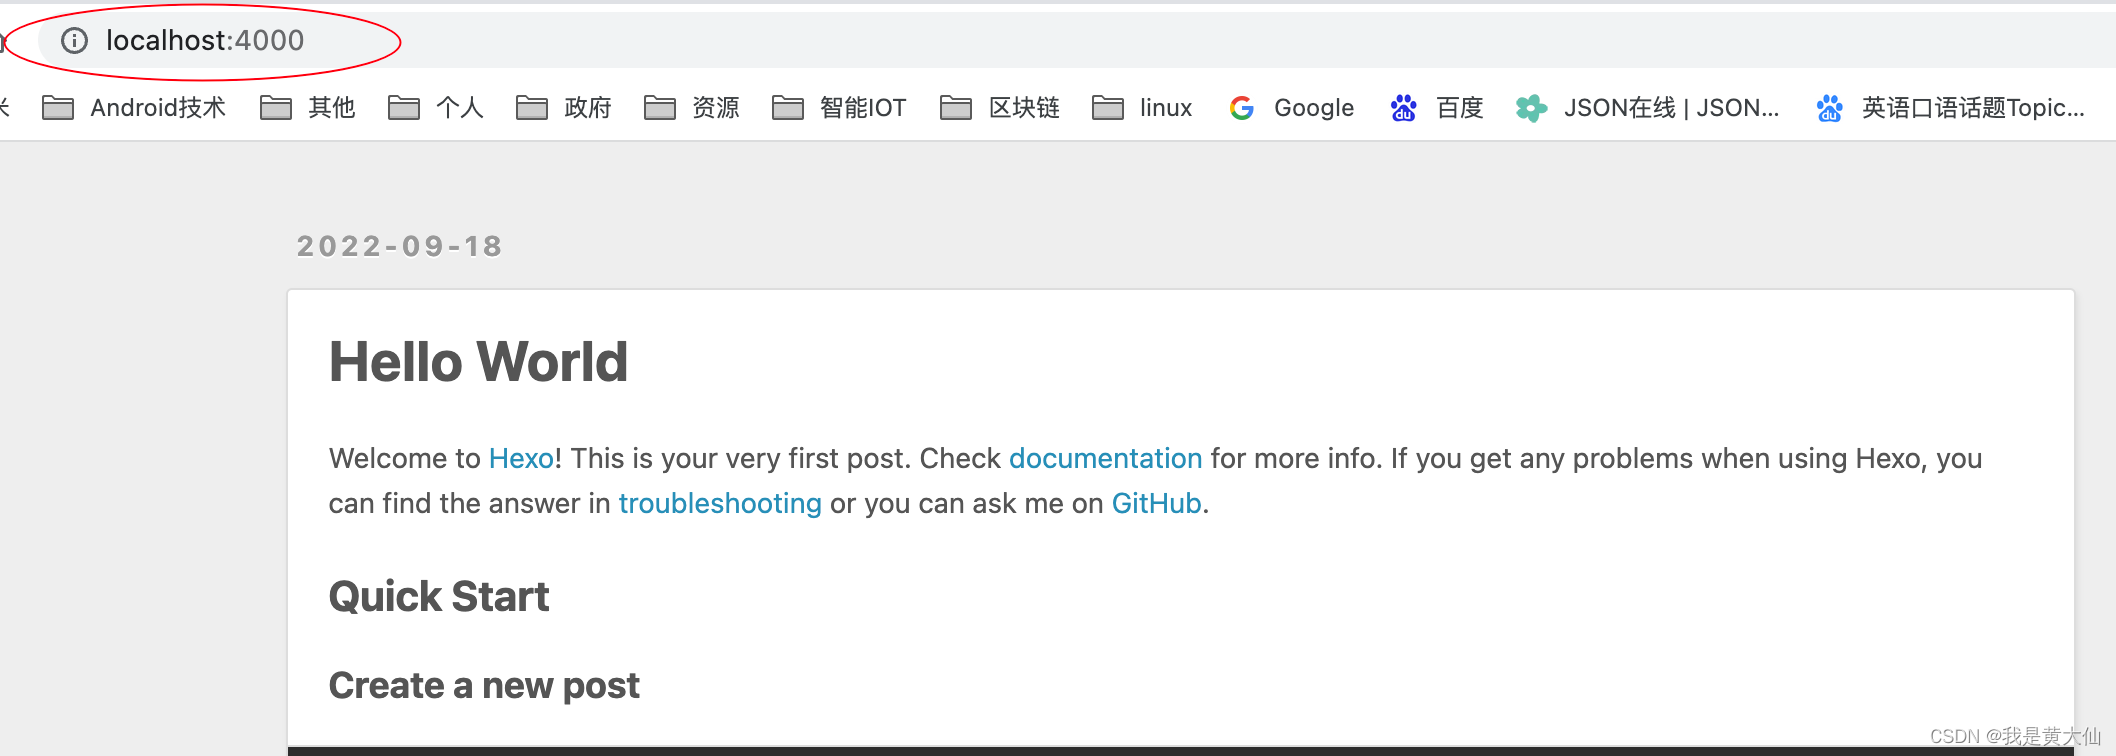Click the 2022-09-18 post date
This screenshot has height=756, width=2116.
(x=399, y=246)
